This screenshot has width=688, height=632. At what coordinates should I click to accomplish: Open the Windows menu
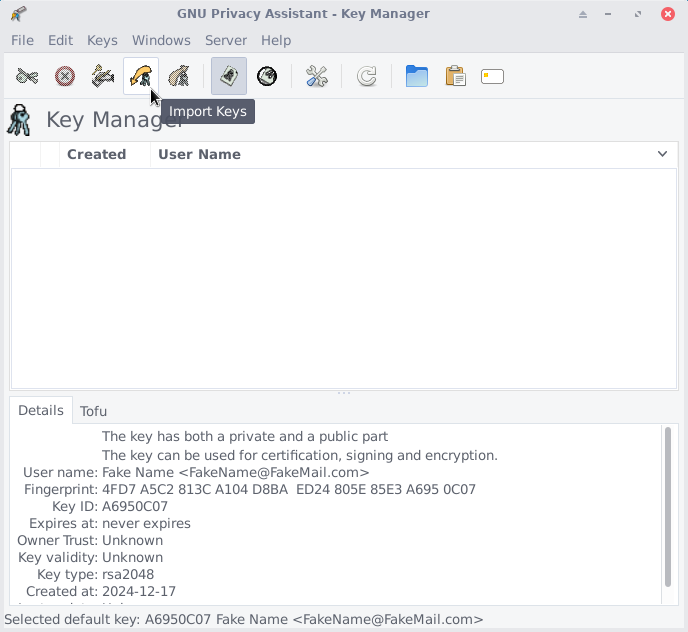[x=161, y=40]
